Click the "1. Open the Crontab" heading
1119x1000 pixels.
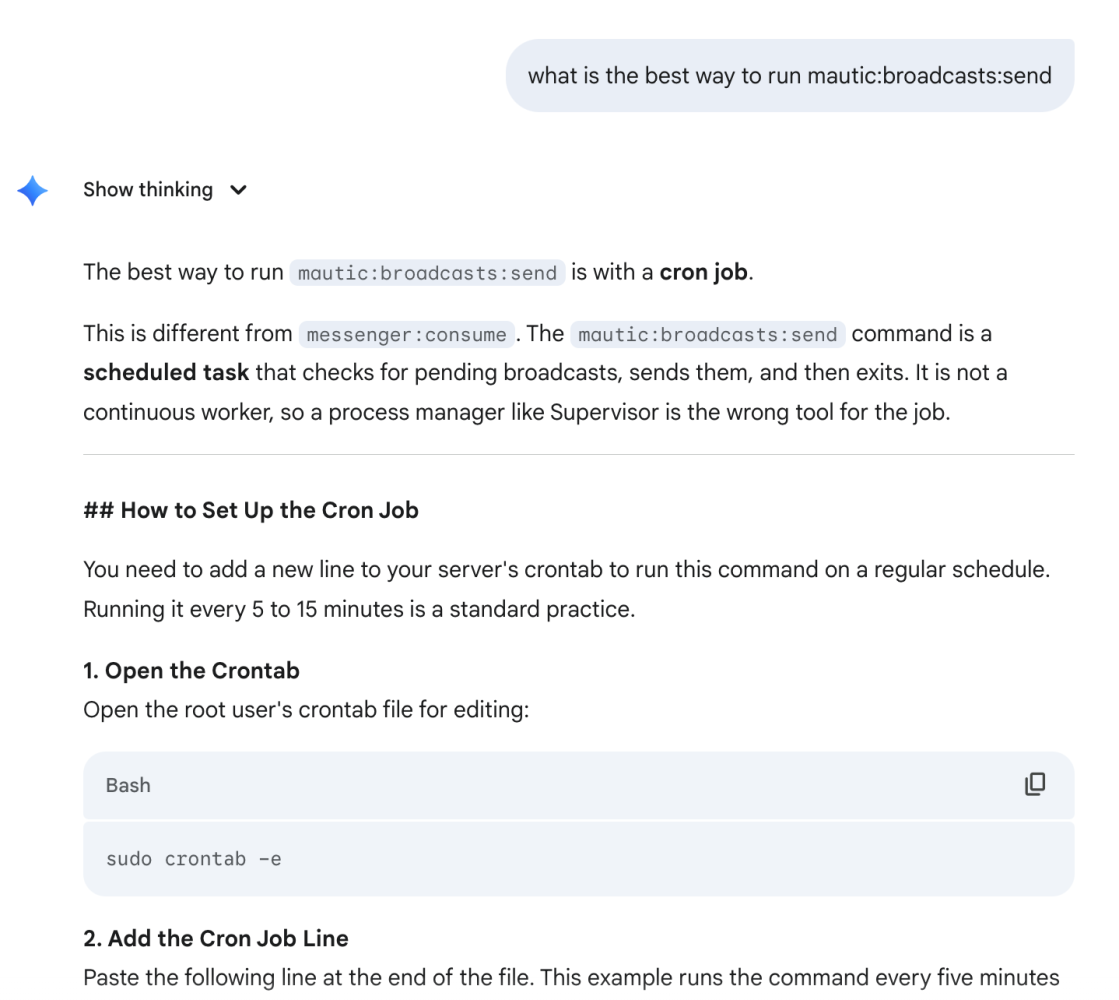[x=191, y=671]
